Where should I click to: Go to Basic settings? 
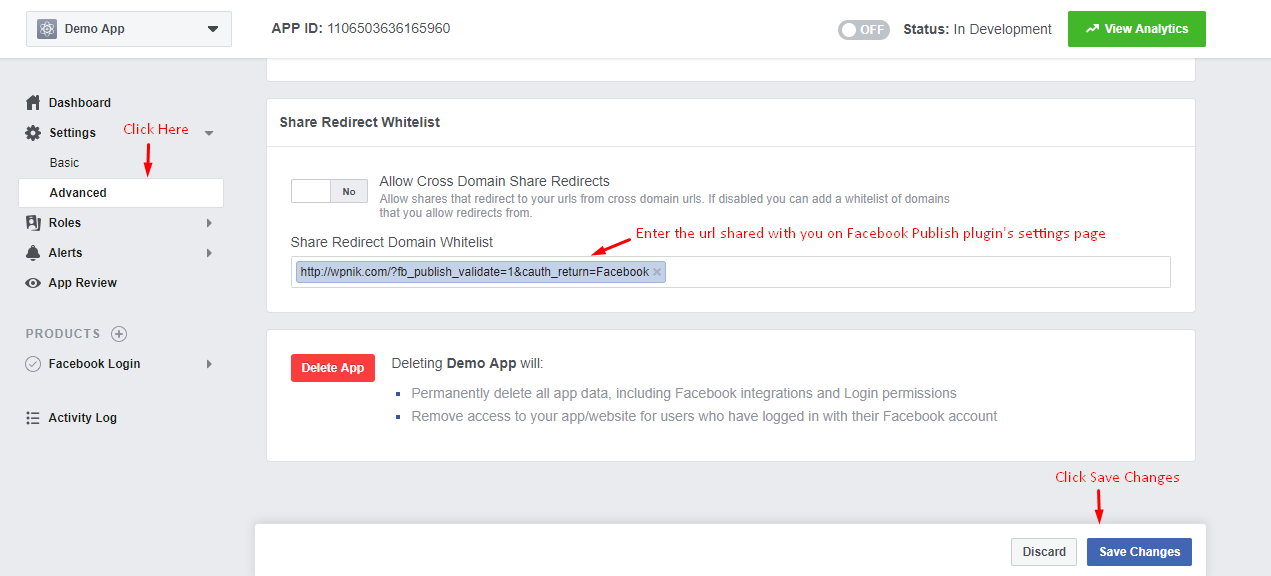point(64,163)
